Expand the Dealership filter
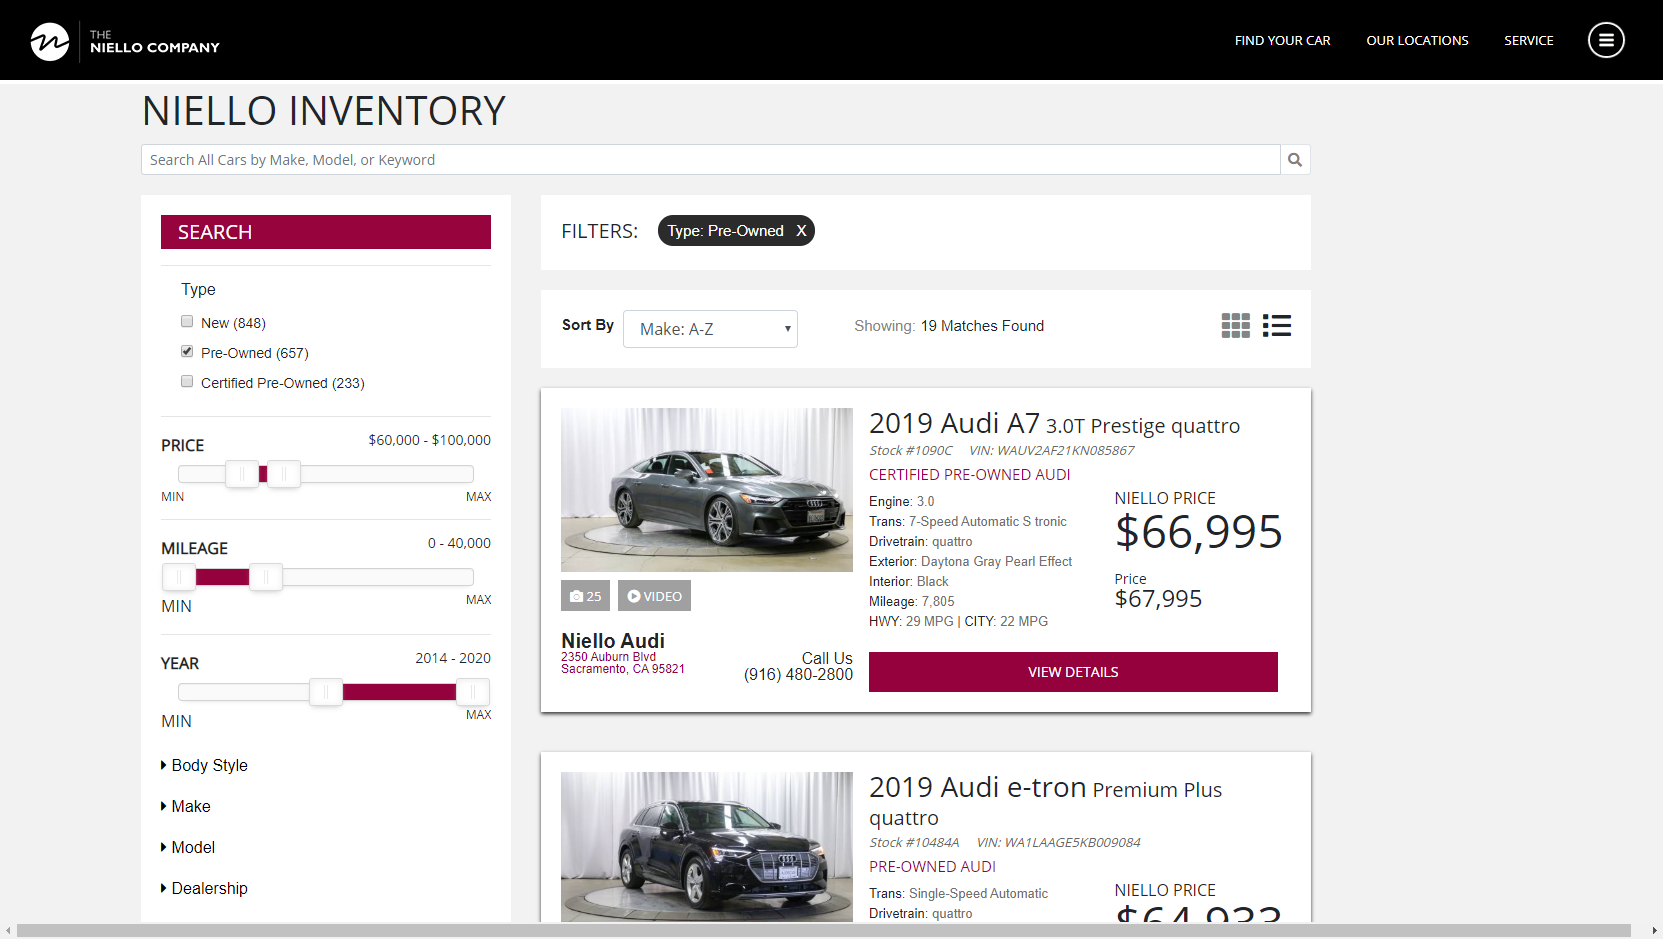Image resolution: width=1663 pixels, height=939 pixels. click(x=204, y=888)
